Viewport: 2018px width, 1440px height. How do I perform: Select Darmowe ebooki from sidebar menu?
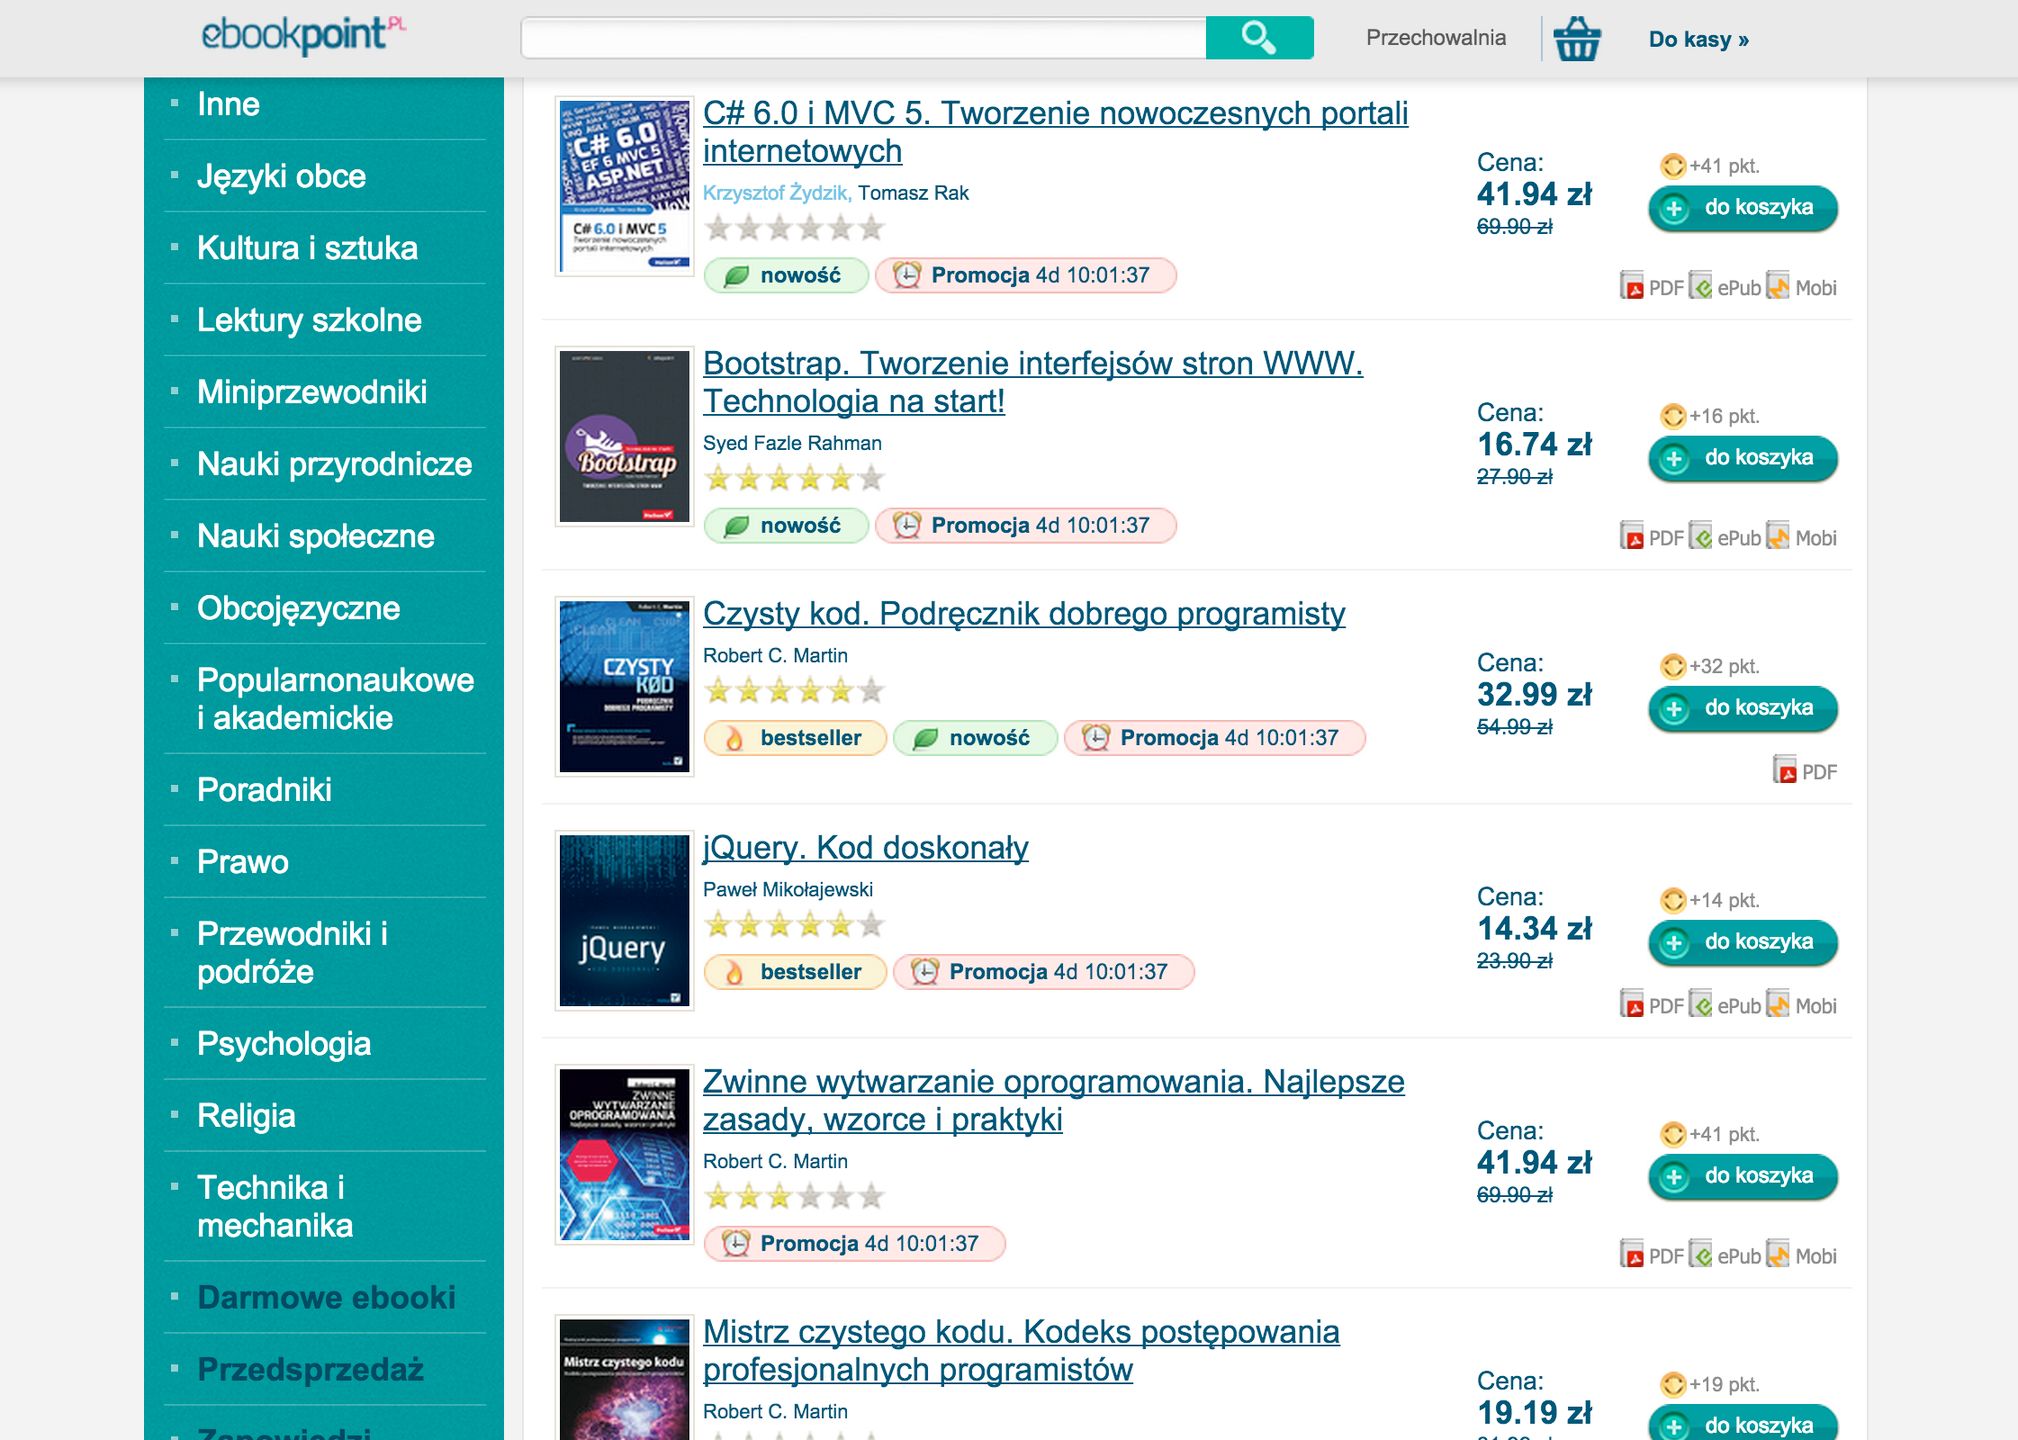pyautogui.click(x=326, y=1297)
